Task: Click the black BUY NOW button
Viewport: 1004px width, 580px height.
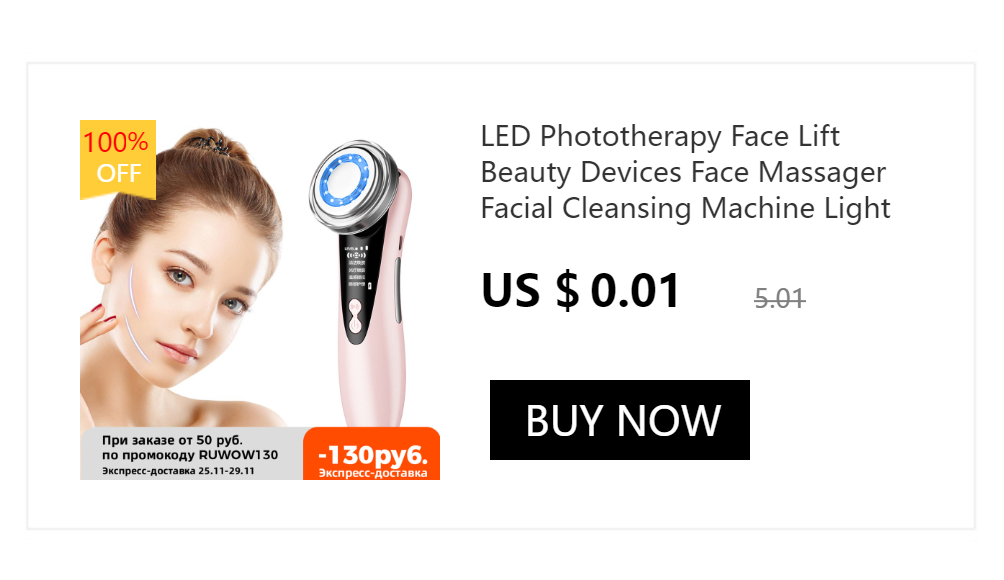Action: (x=619, y=420)
